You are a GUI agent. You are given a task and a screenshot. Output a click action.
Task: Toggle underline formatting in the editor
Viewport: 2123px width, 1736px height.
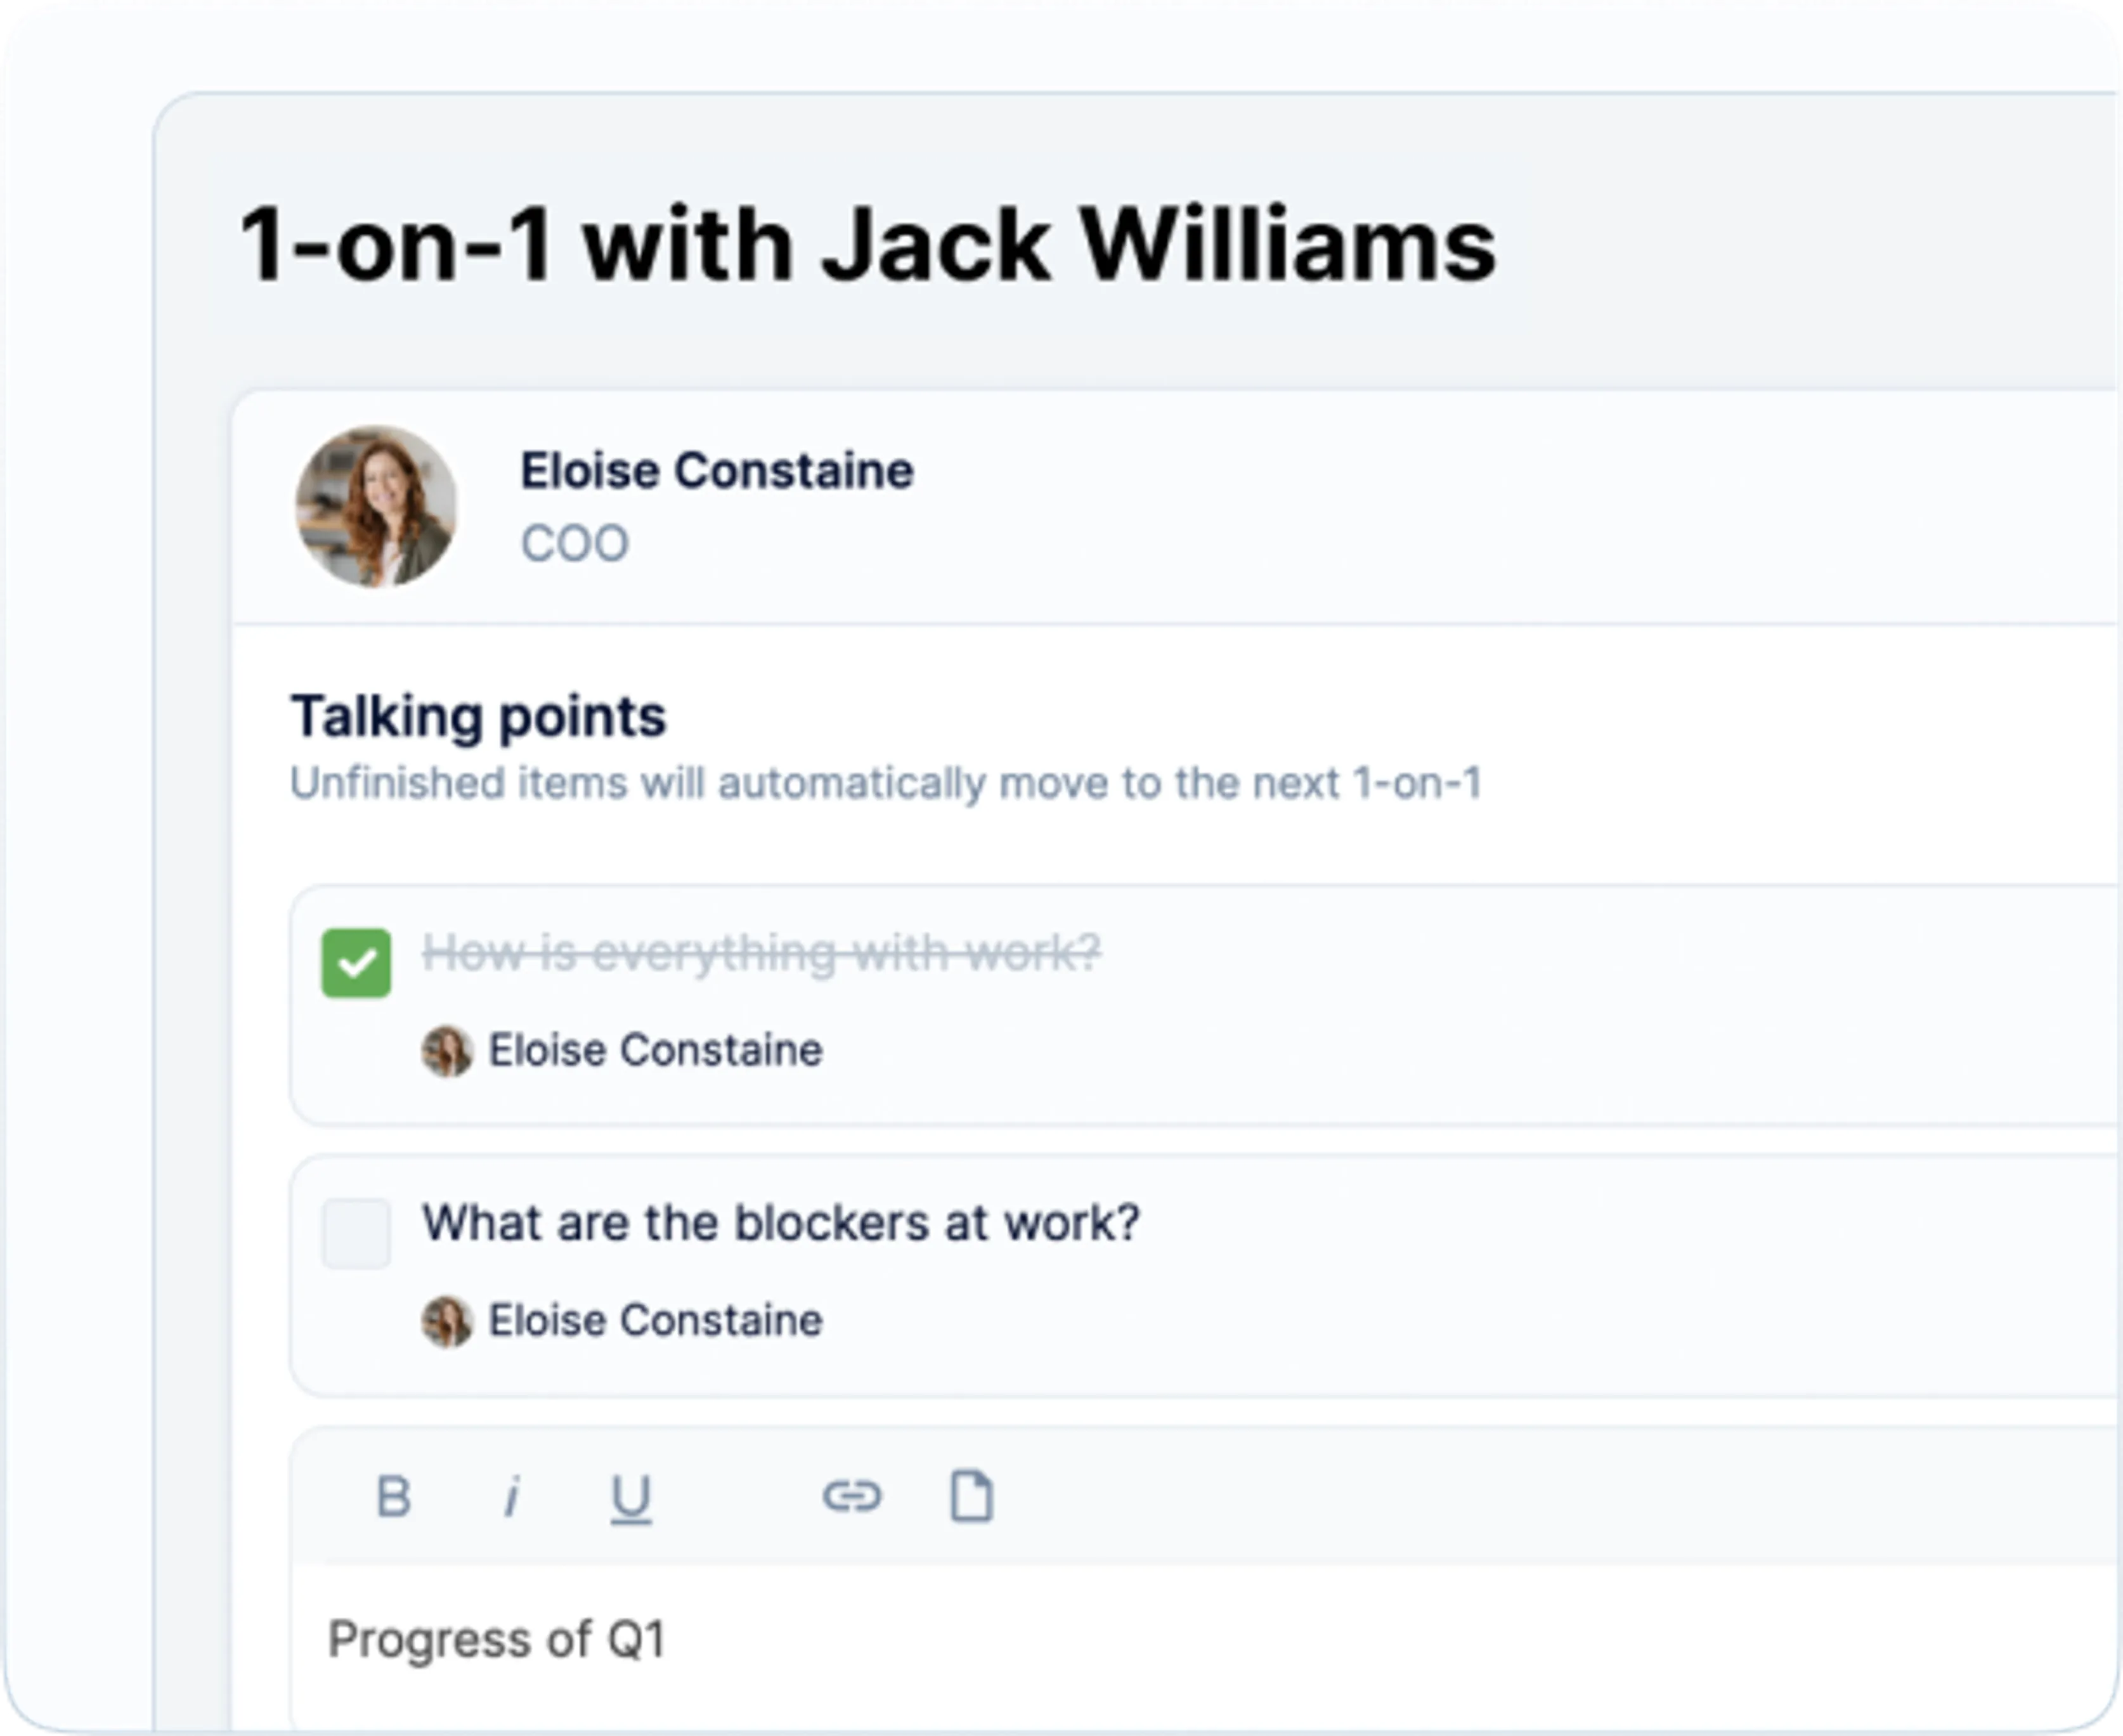[x=630, y=1498]
